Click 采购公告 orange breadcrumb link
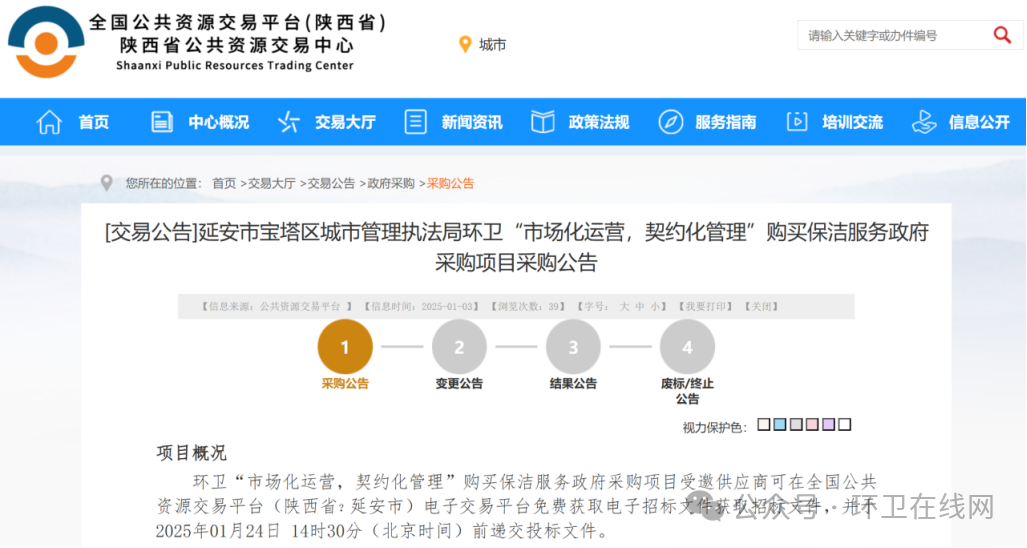 pyautogui.click(x=451, y=183)
